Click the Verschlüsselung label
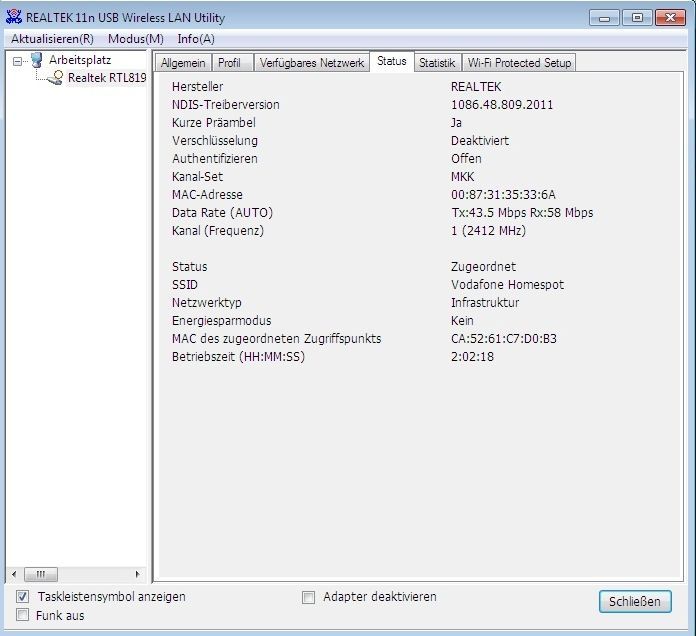Screen dimensions: 696x636 [x=215, y=141]
